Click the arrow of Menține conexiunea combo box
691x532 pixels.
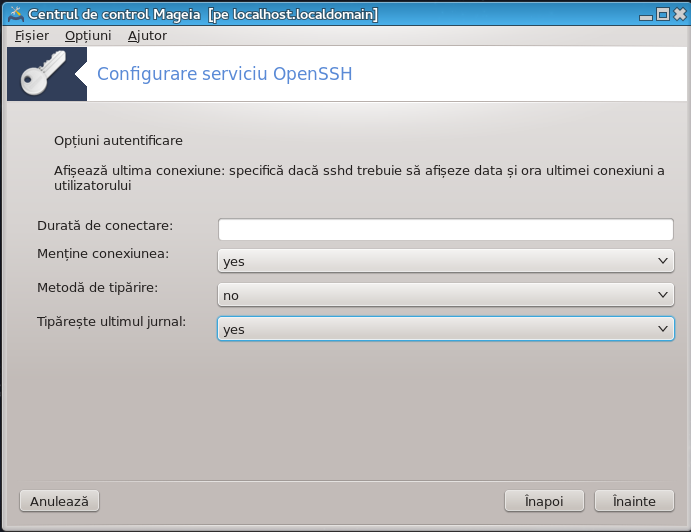point(662,261)
